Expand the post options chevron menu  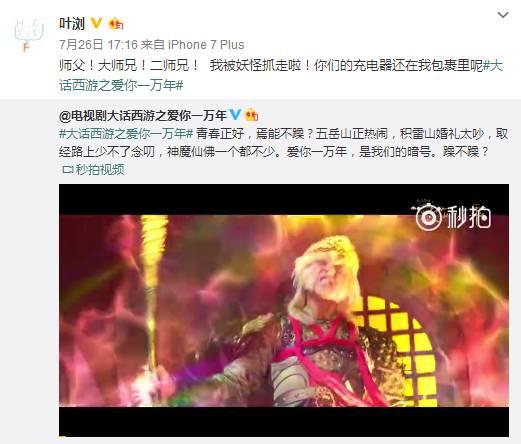pyautogui.click(x=503, y=15)
